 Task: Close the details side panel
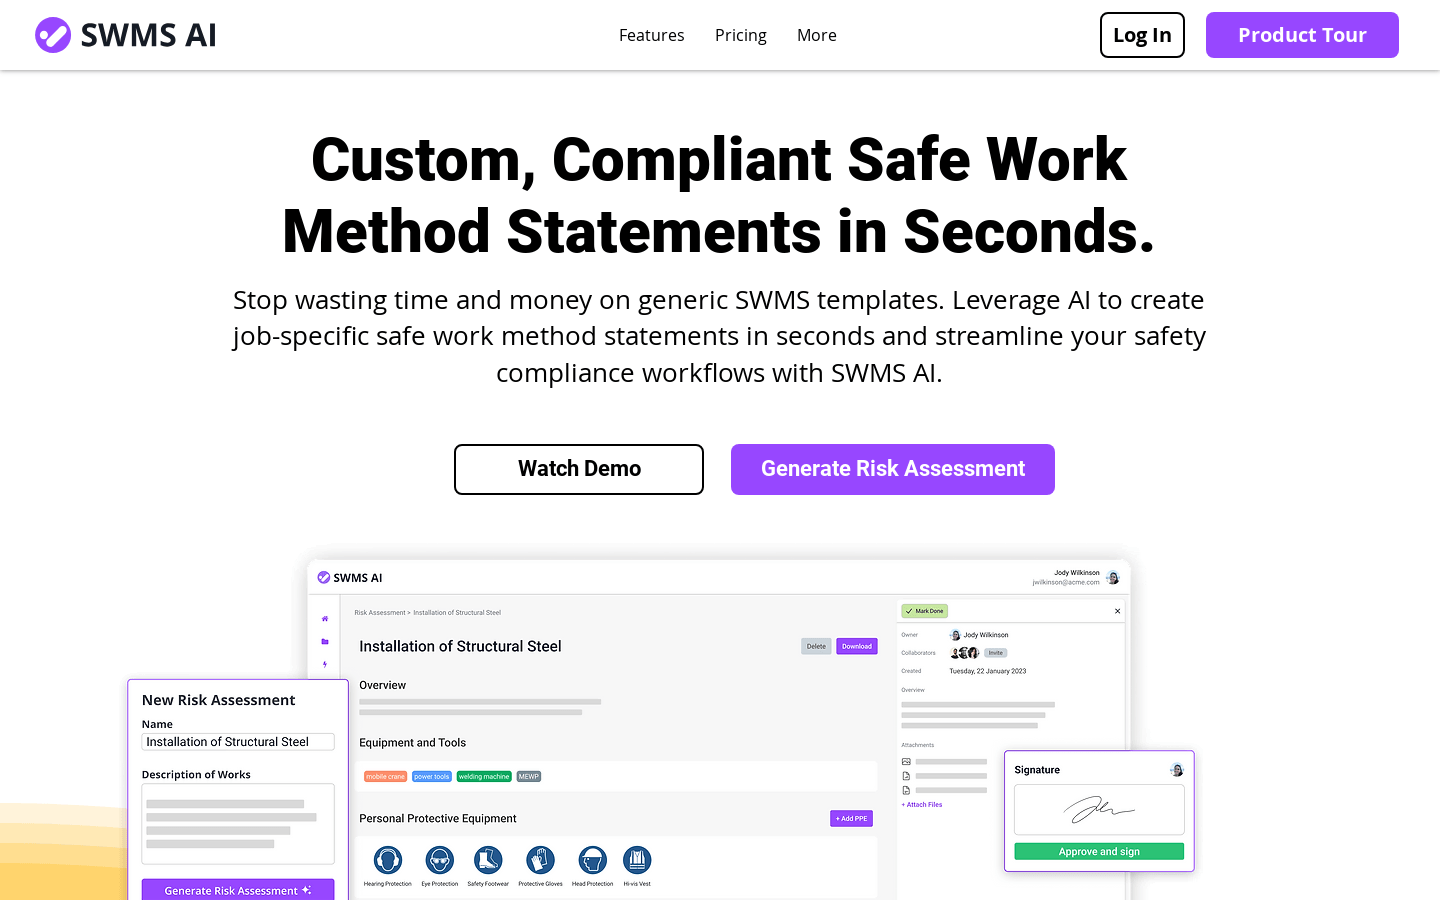pos(1117,611)
